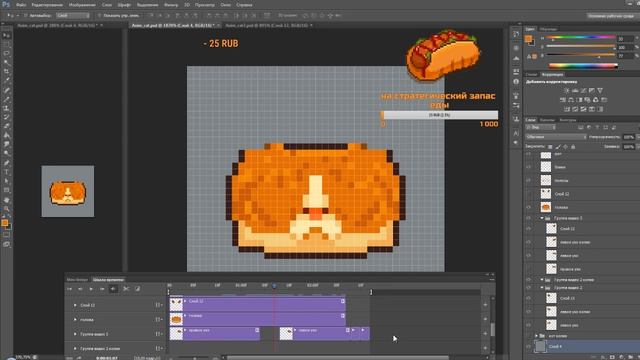
Task: Open the Фильтр menu
Action: coord(171,5)
